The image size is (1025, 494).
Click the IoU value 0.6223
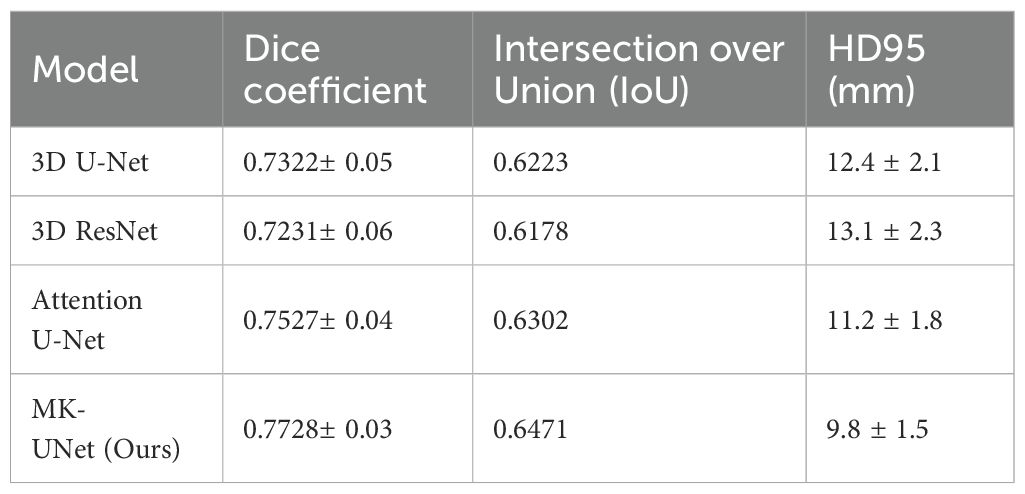click(x=530, y=160)
